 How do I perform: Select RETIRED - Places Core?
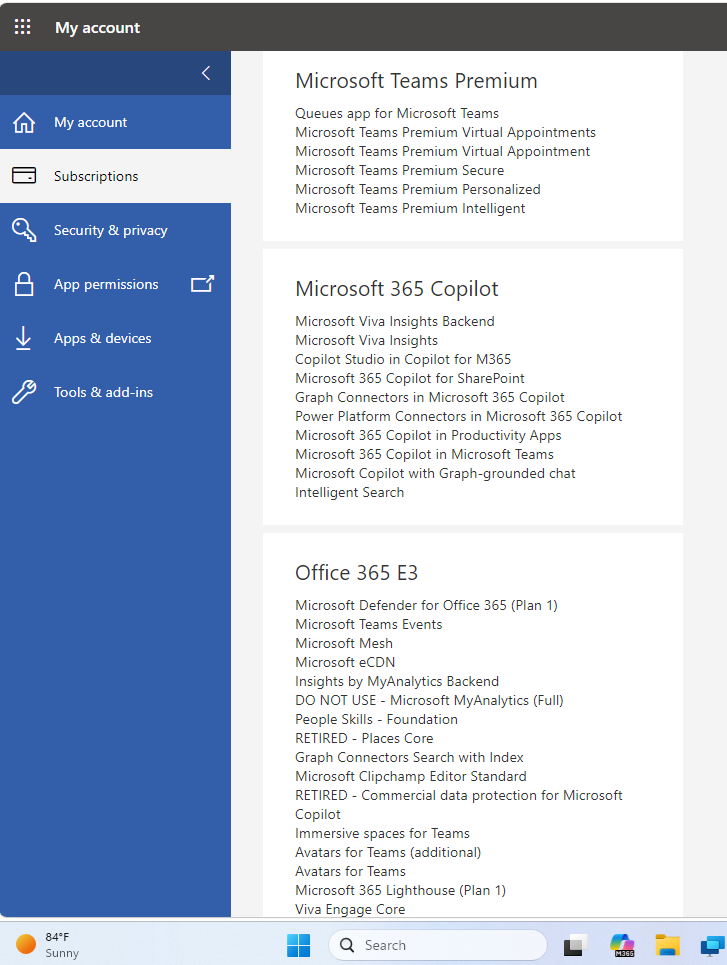click(x=364, y=739)
